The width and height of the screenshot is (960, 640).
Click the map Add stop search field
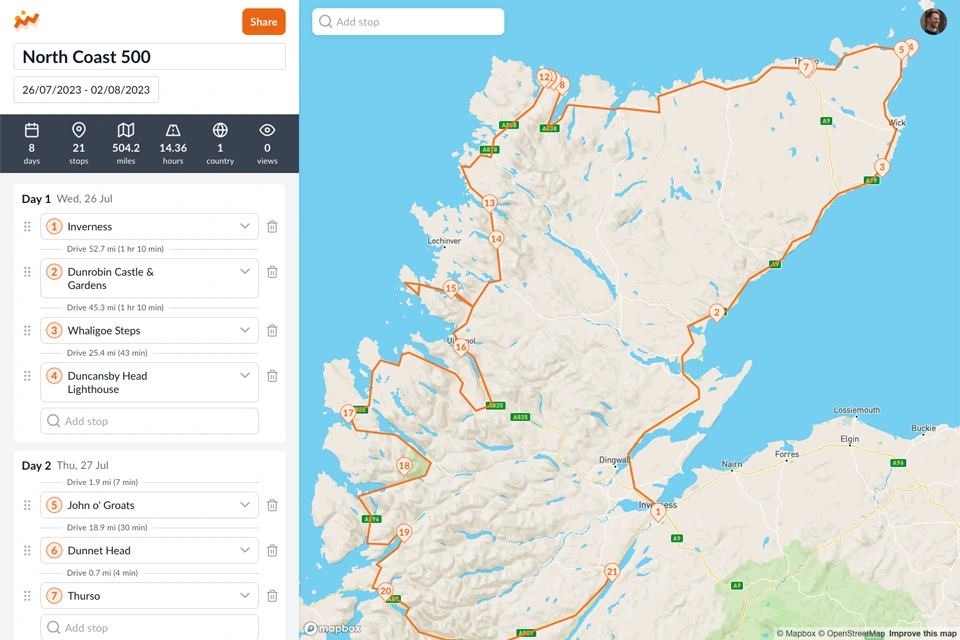408,22
